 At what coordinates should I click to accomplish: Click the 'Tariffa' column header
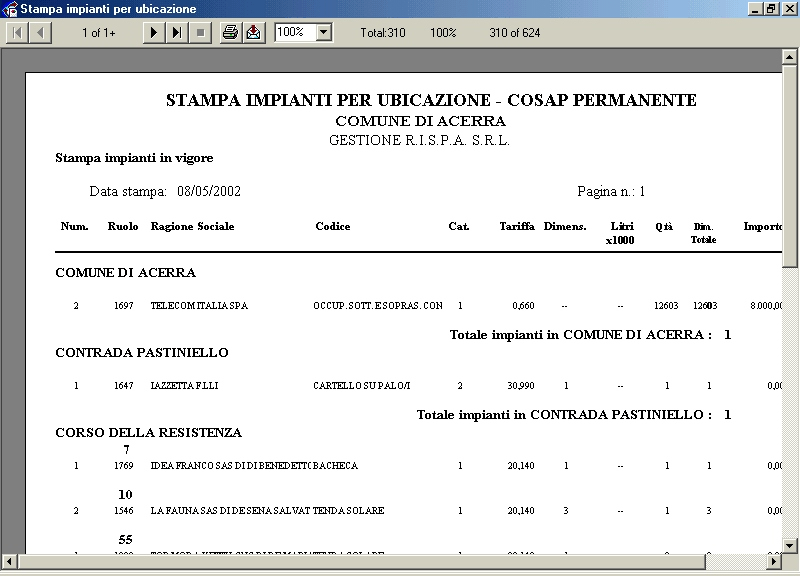[517, 227]
